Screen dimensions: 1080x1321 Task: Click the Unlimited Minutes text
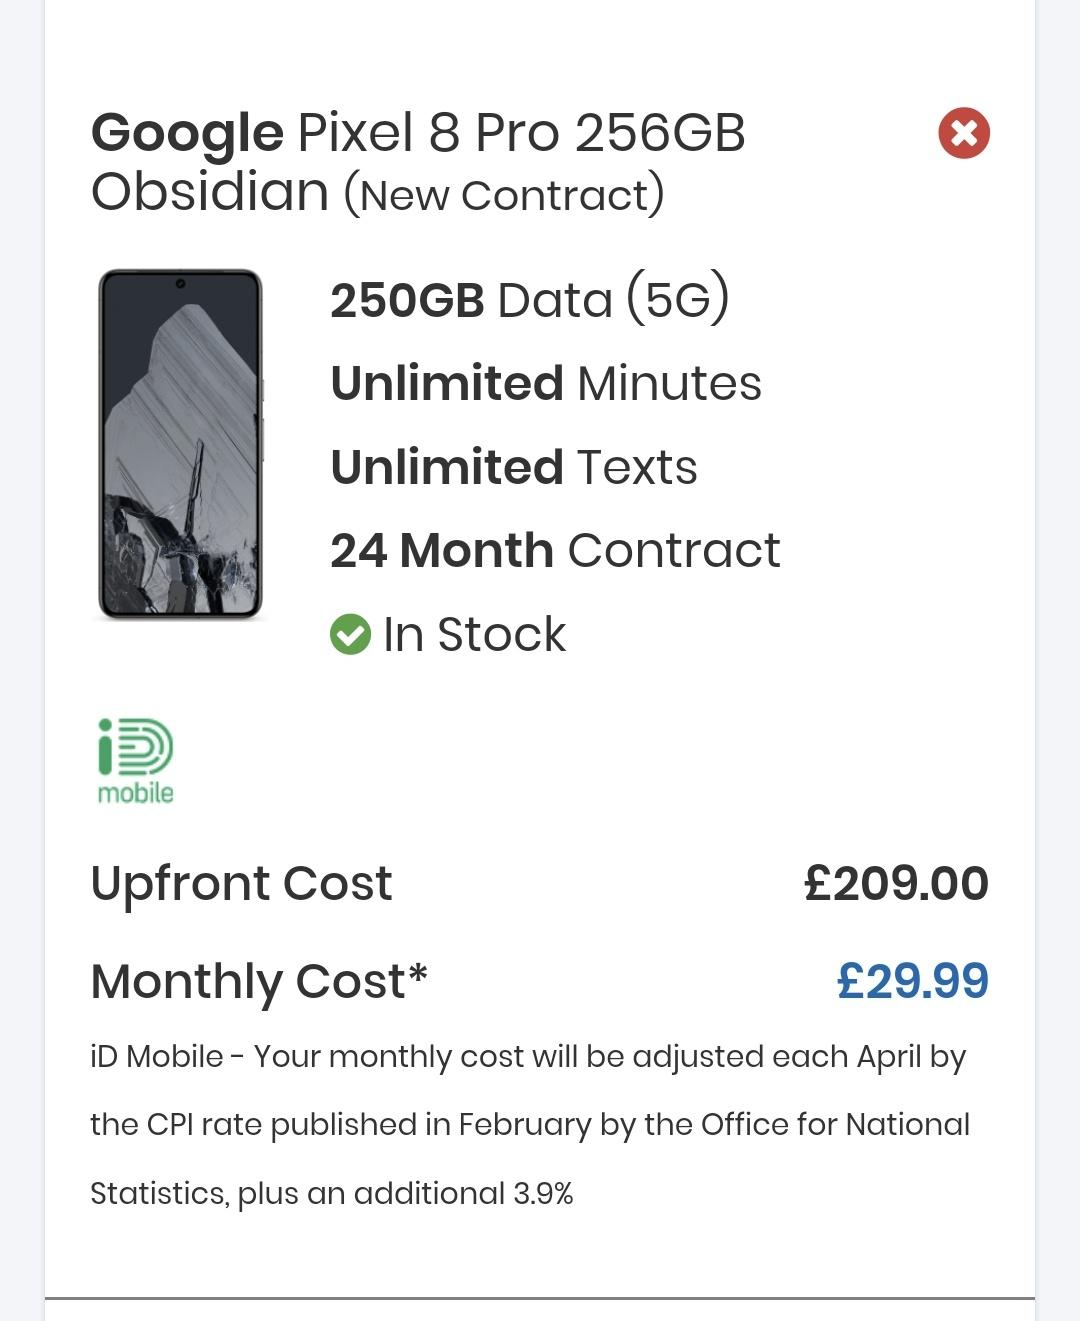point(546,383)
